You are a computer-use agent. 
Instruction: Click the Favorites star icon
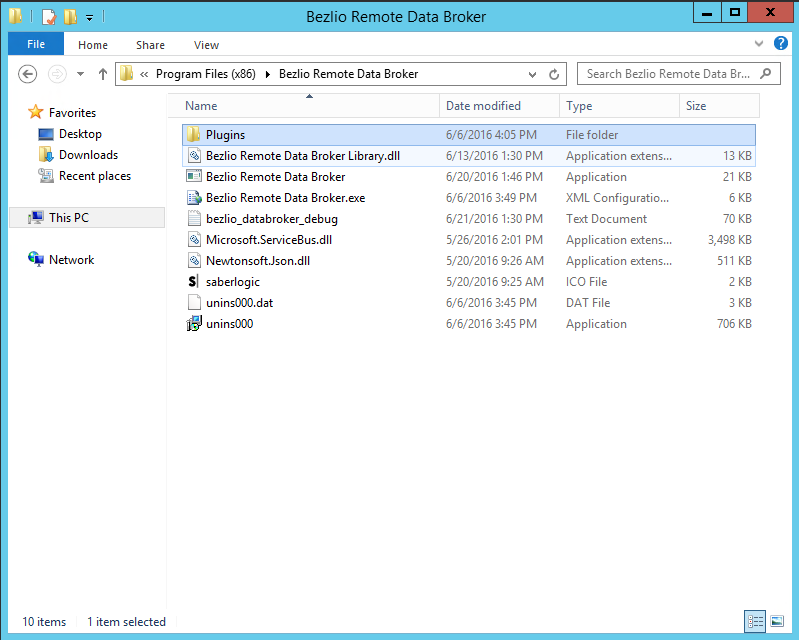point(36,112)
